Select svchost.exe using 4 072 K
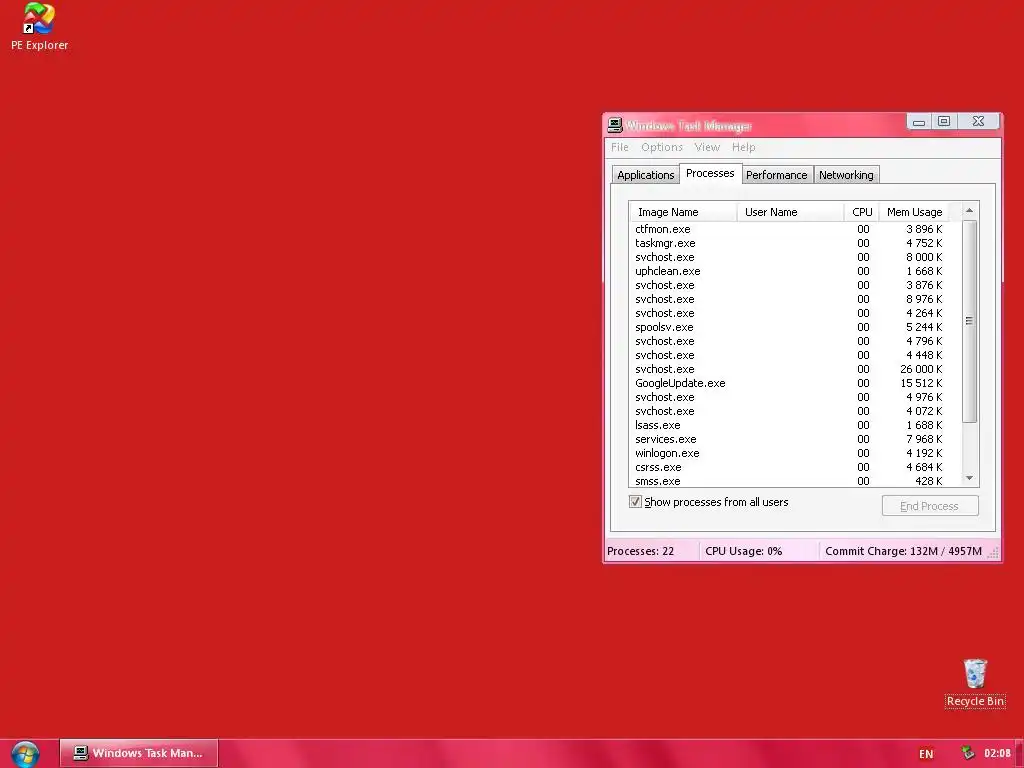The image size is (1024, 768). point(789,411)
